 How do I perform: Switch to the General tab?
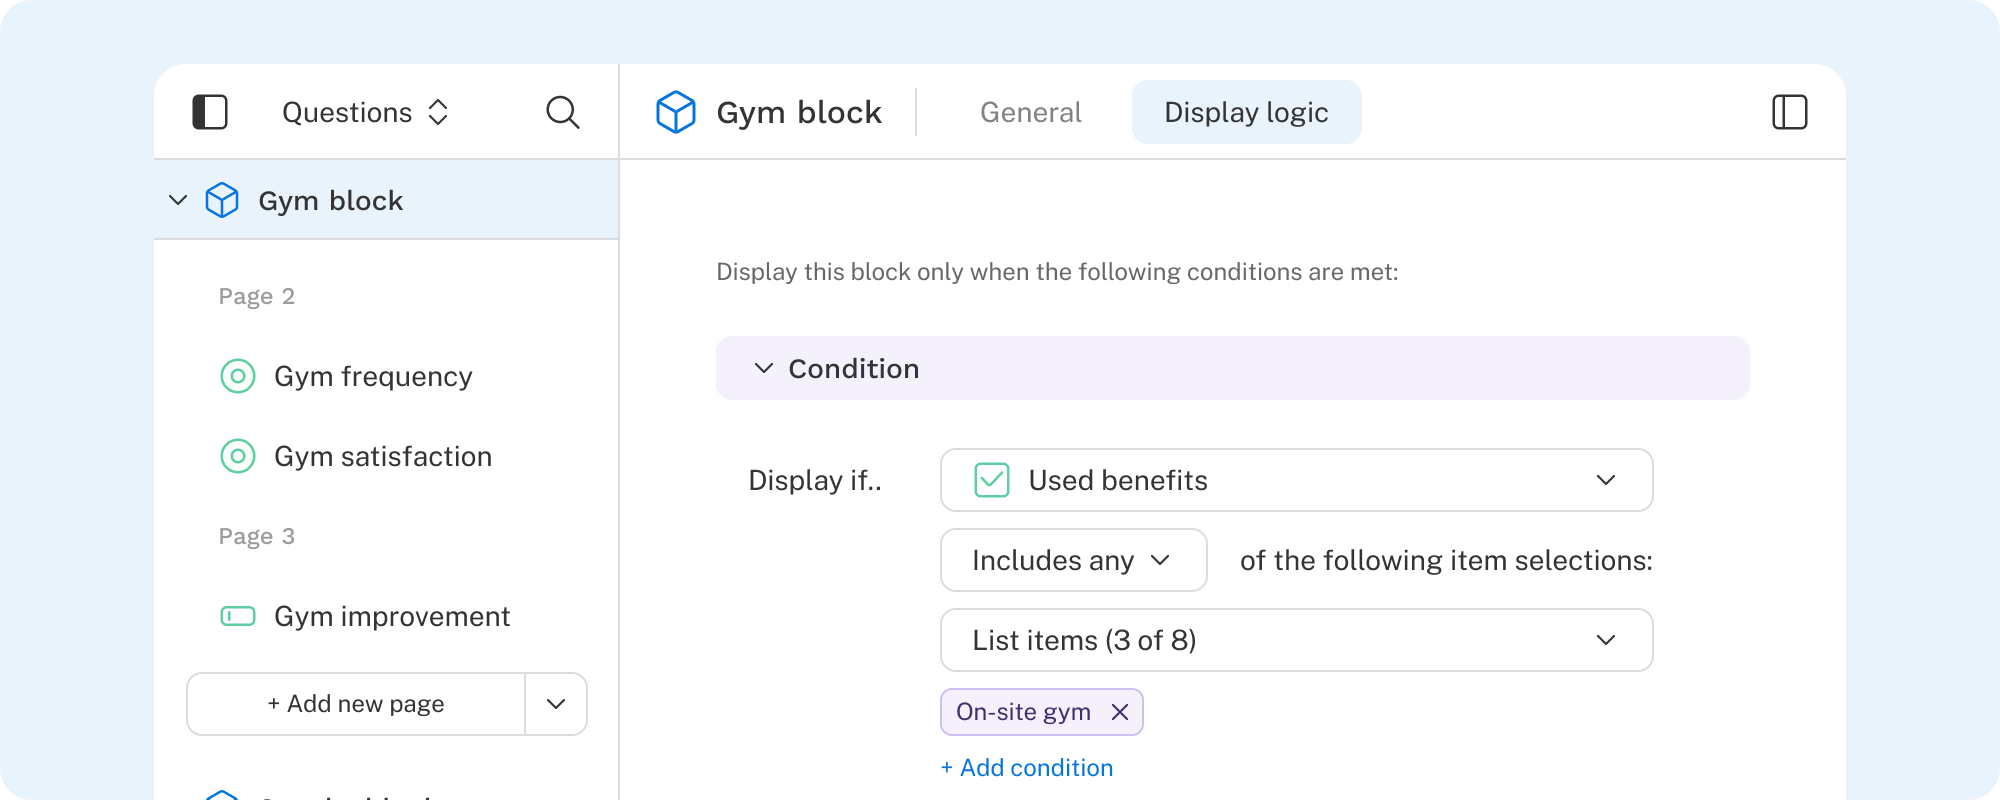[1030, 112]
